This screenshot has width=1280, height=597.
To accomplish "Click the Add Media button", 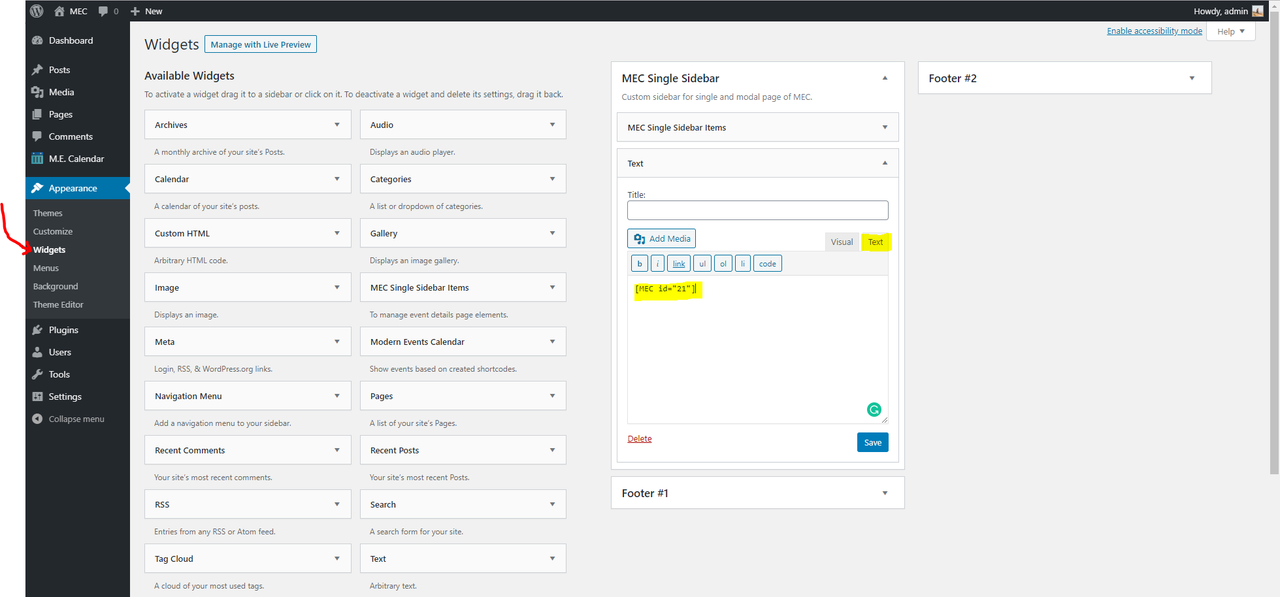I will [661, 239].
